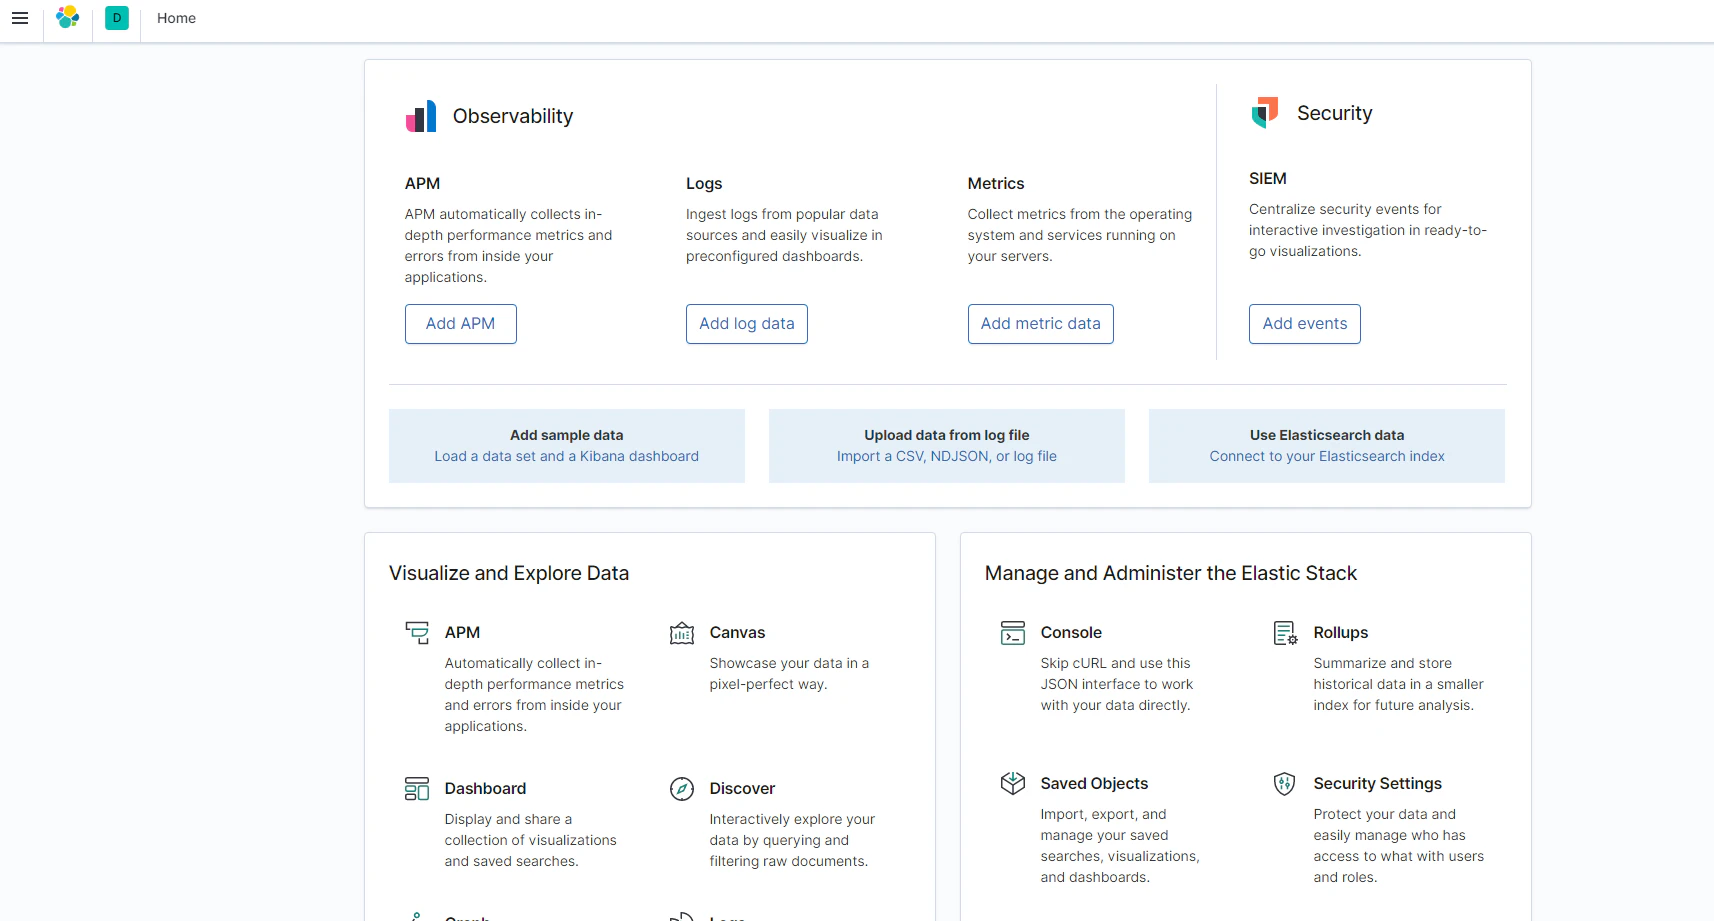The image size is (1714, 921).
Task: Open the Console title link
Action: coord(1071,633)
